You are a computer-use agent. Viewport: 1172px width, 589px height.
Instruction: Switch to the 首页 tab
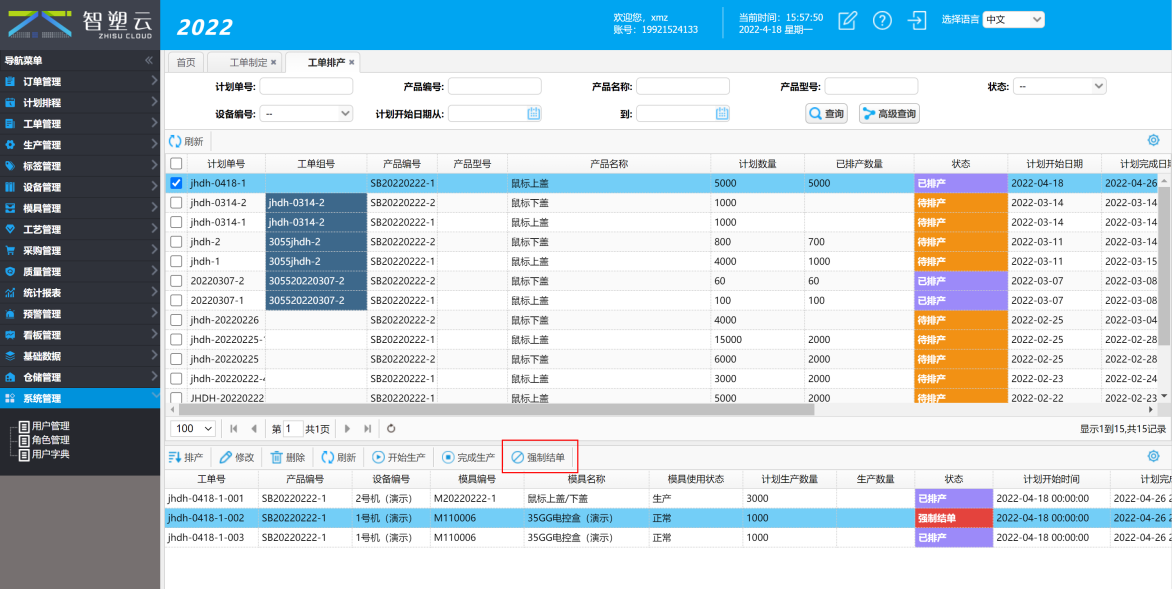pos(185,62)
